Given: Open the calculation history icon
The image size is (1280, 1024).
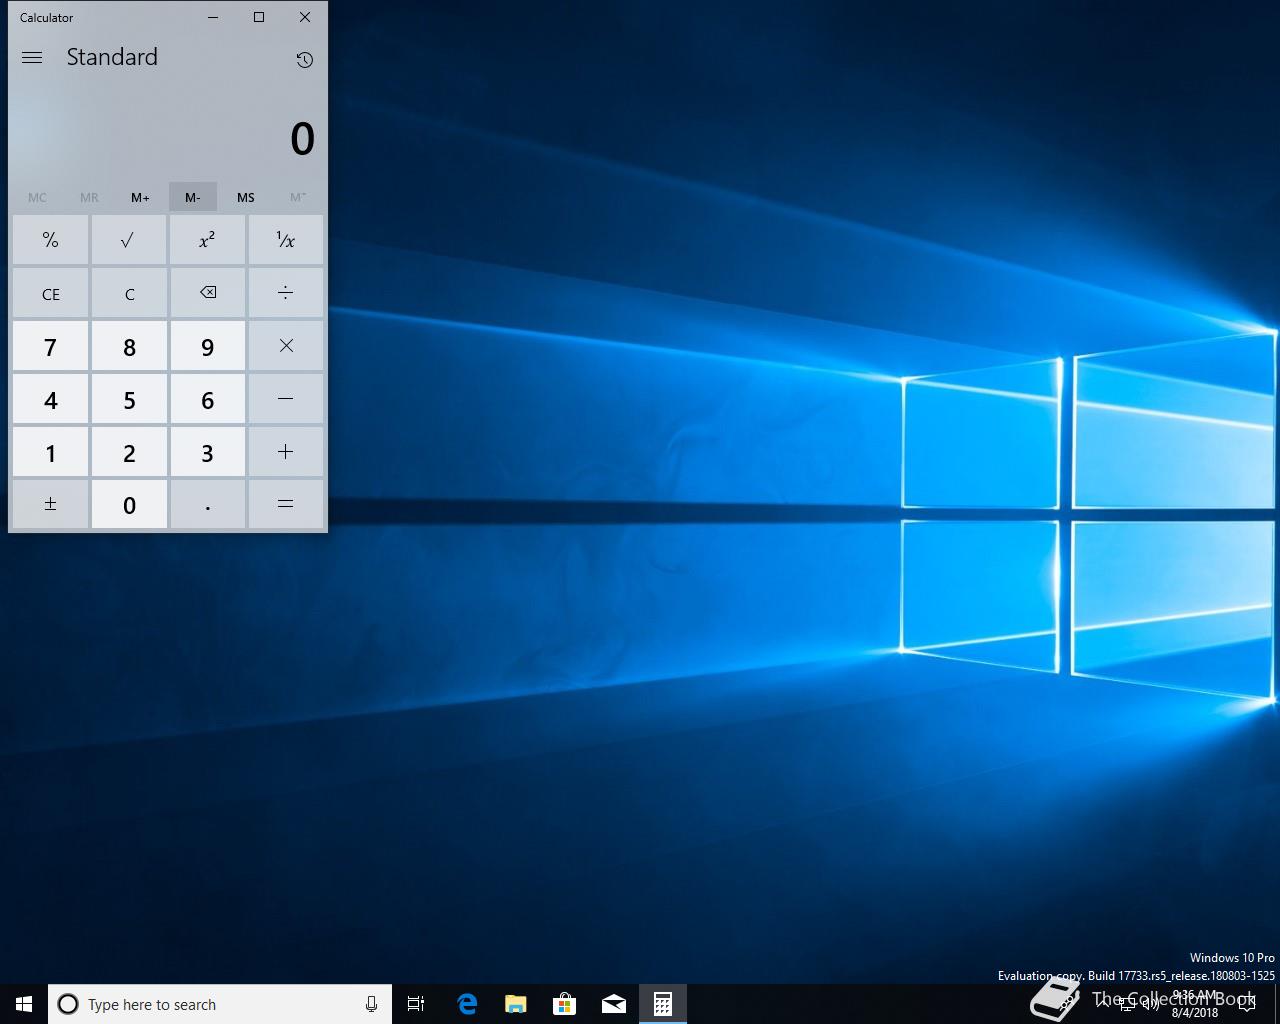Looking at the screenshot, I should 305,60.
